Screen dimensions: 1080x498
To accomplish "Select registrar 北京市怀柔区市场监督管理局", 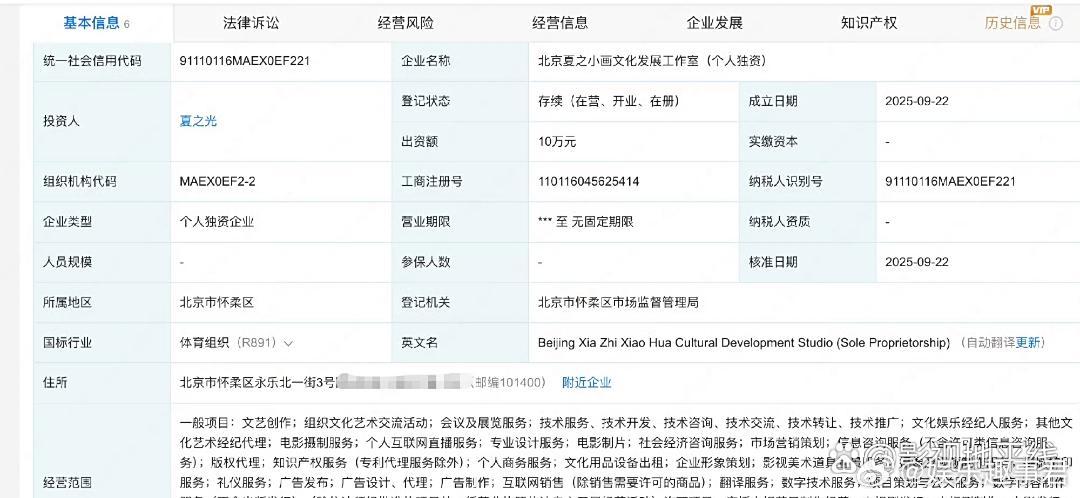I will (618, 302).
